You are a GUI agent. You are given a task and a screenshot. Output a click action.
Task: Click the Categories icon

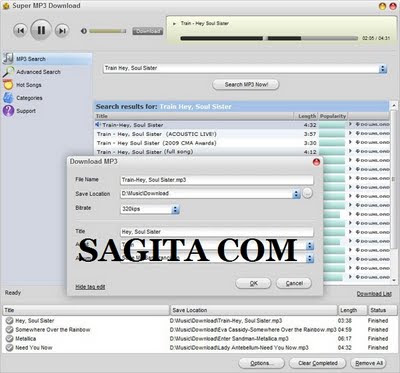click(8, 98)
